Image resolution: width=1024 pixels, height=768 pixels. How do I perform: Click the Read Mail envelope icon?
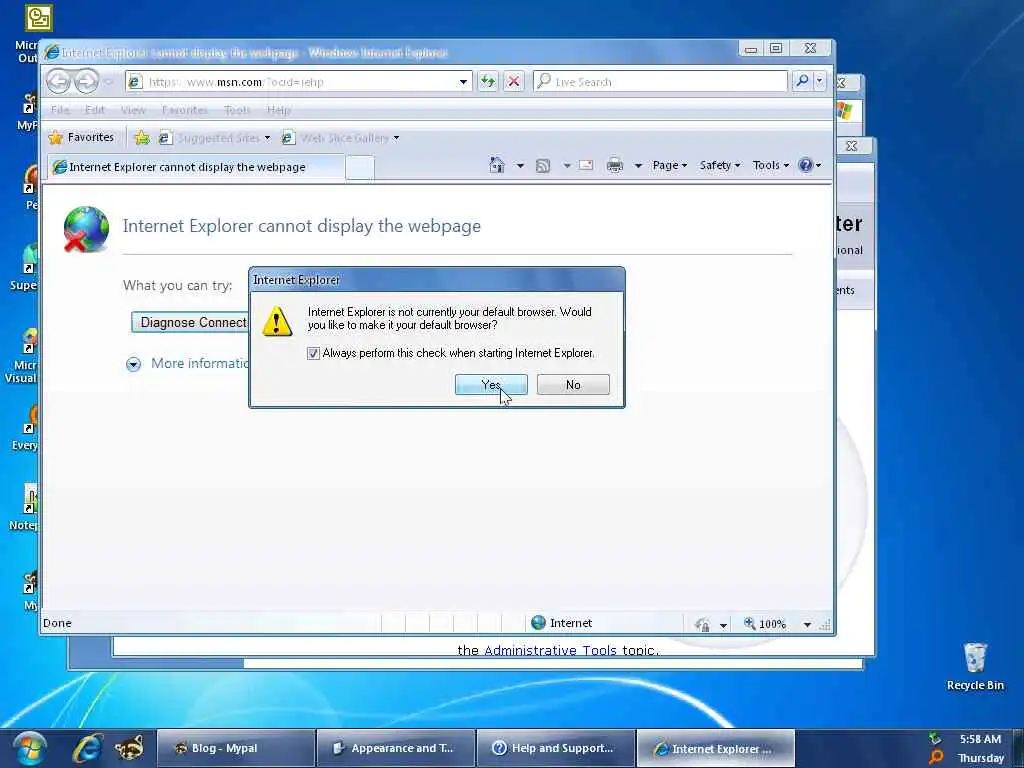coord(586,165)
